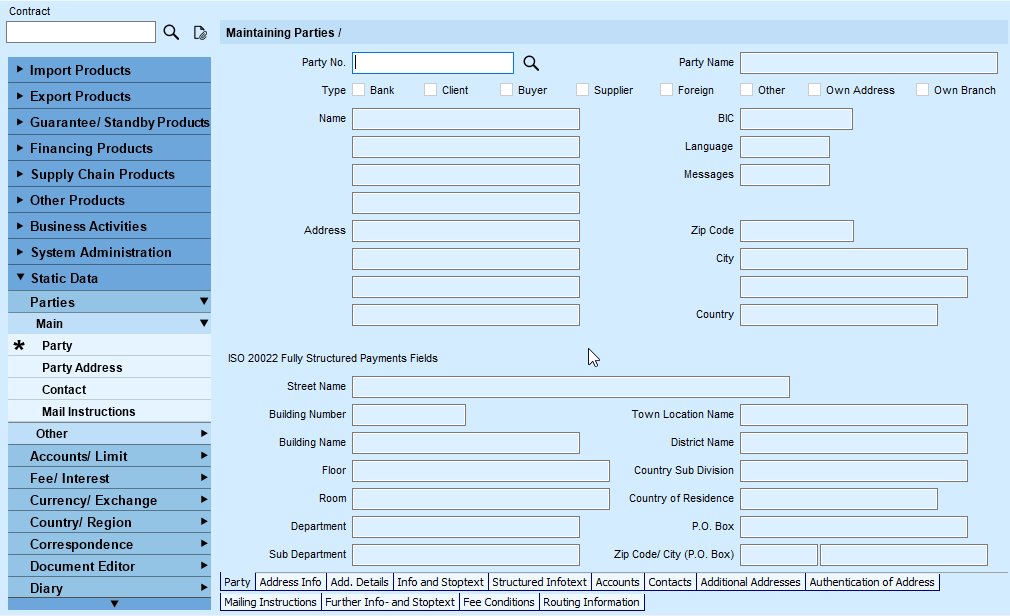Click the Contract search magnifier icon
Viewport: 1010px width, 616px height.
171,32
